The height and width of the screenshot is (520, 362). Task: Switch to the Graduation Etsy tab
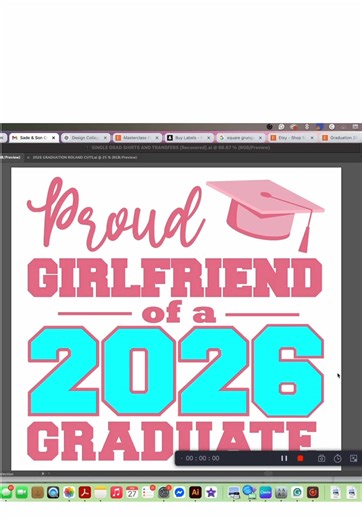click(x=341, y=138)
